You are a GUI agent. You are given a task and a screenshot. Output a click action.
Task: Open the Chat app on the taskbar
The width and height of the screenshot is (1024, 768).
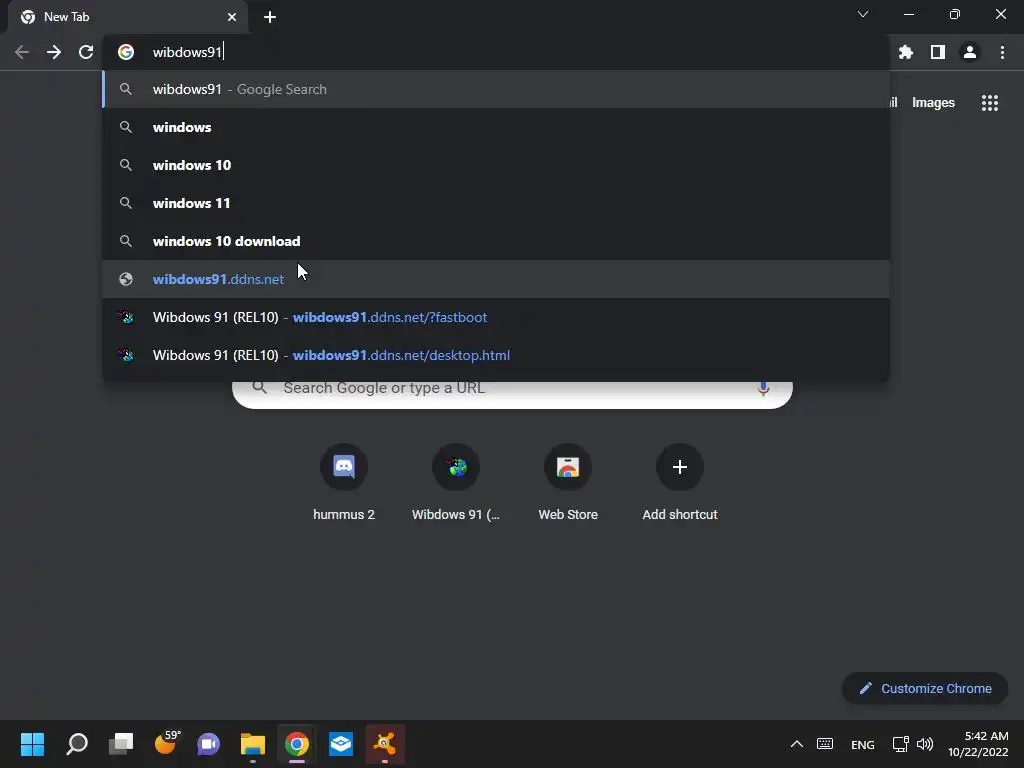click(208, 744)
